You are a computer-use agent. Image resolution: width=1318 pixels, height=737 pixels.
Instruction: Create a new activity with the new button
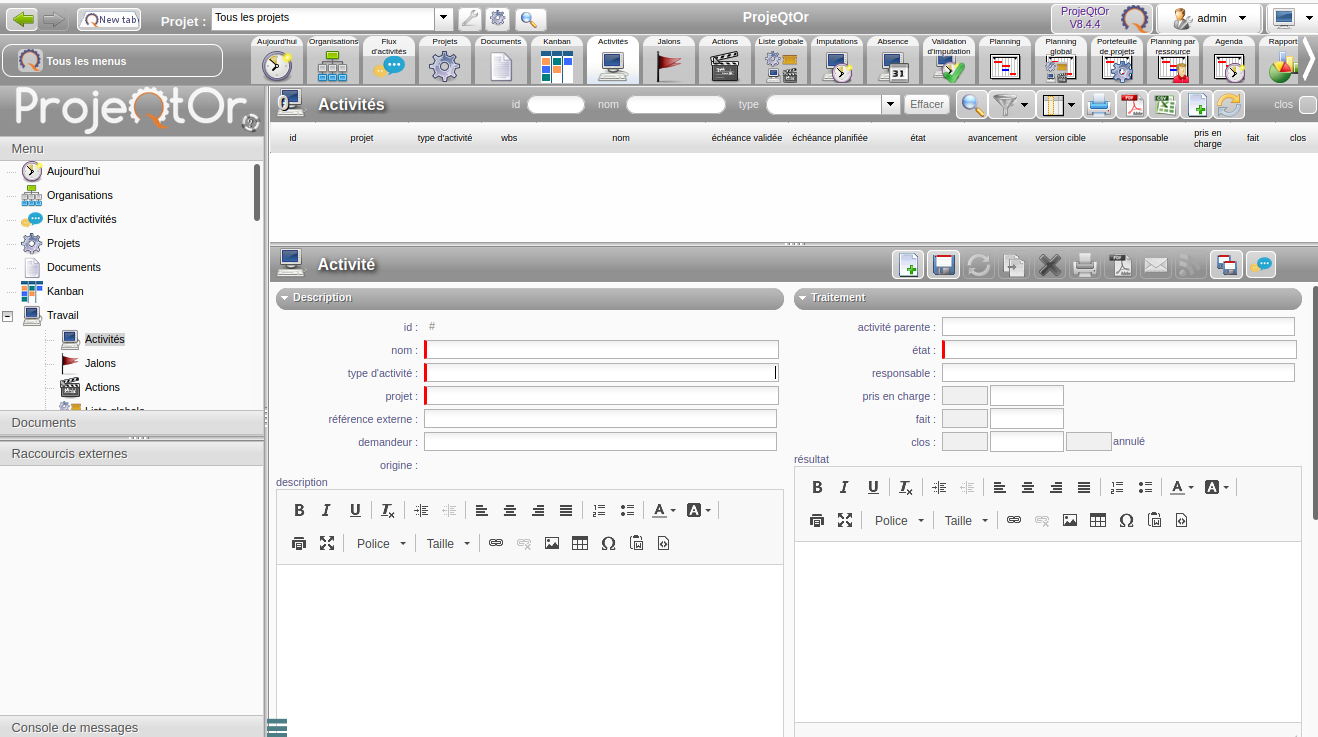click(908, 265)
